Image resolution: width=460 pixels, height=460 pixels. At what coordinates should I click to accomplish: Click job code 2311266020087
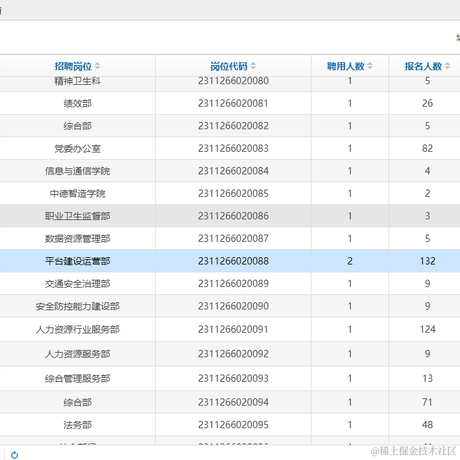pyautogui.click(x=233, y=239)
